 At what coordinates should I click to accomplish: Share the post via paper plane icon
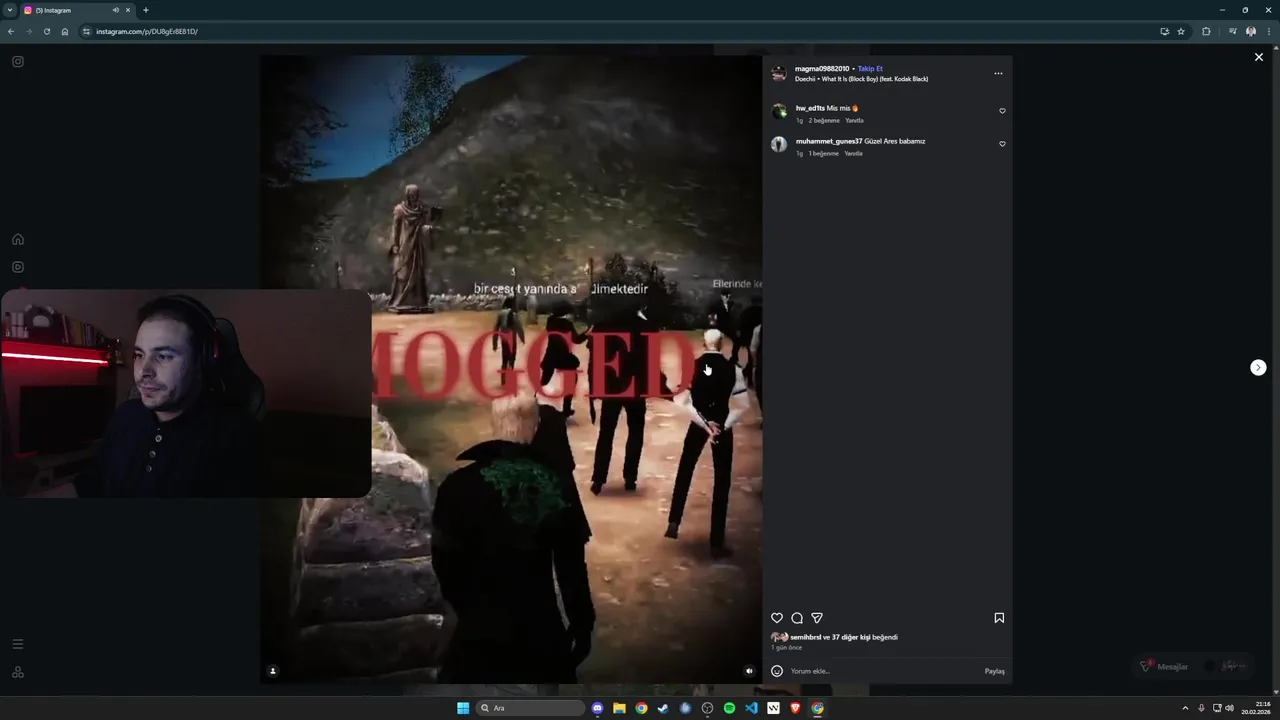tap(817, 618)
